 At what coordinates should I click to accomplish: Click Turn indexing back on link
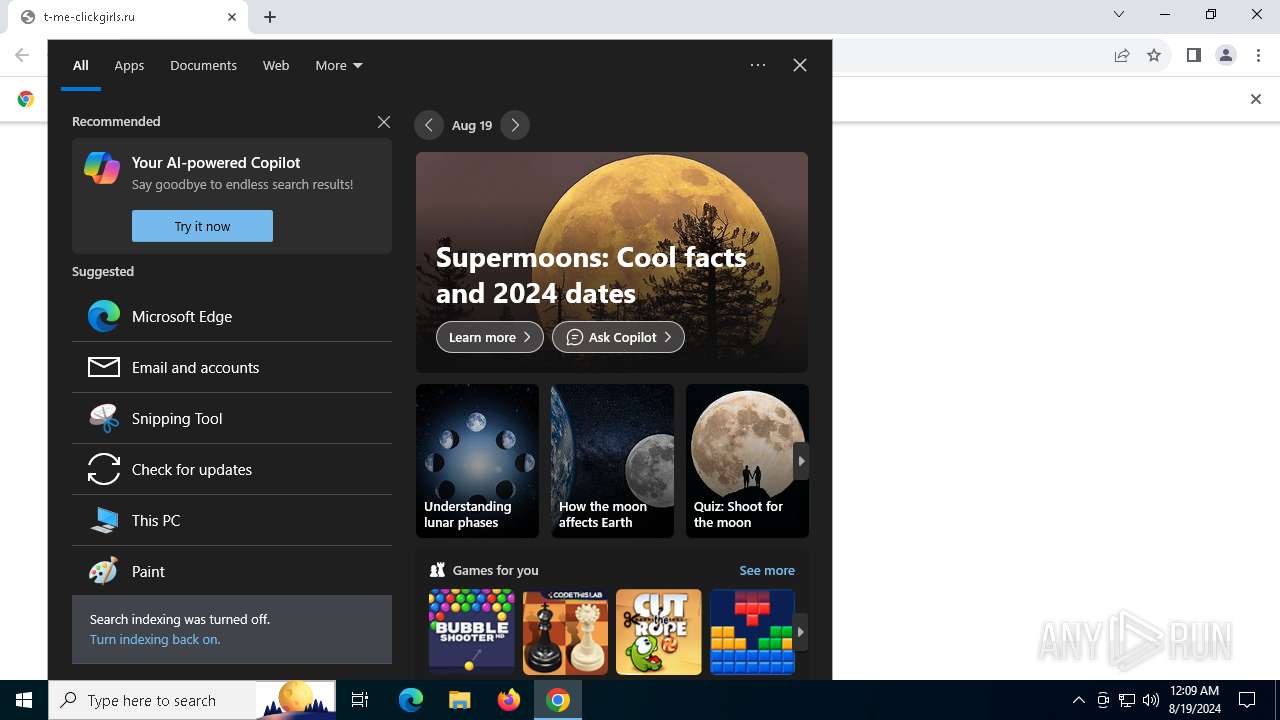[155, 639]
